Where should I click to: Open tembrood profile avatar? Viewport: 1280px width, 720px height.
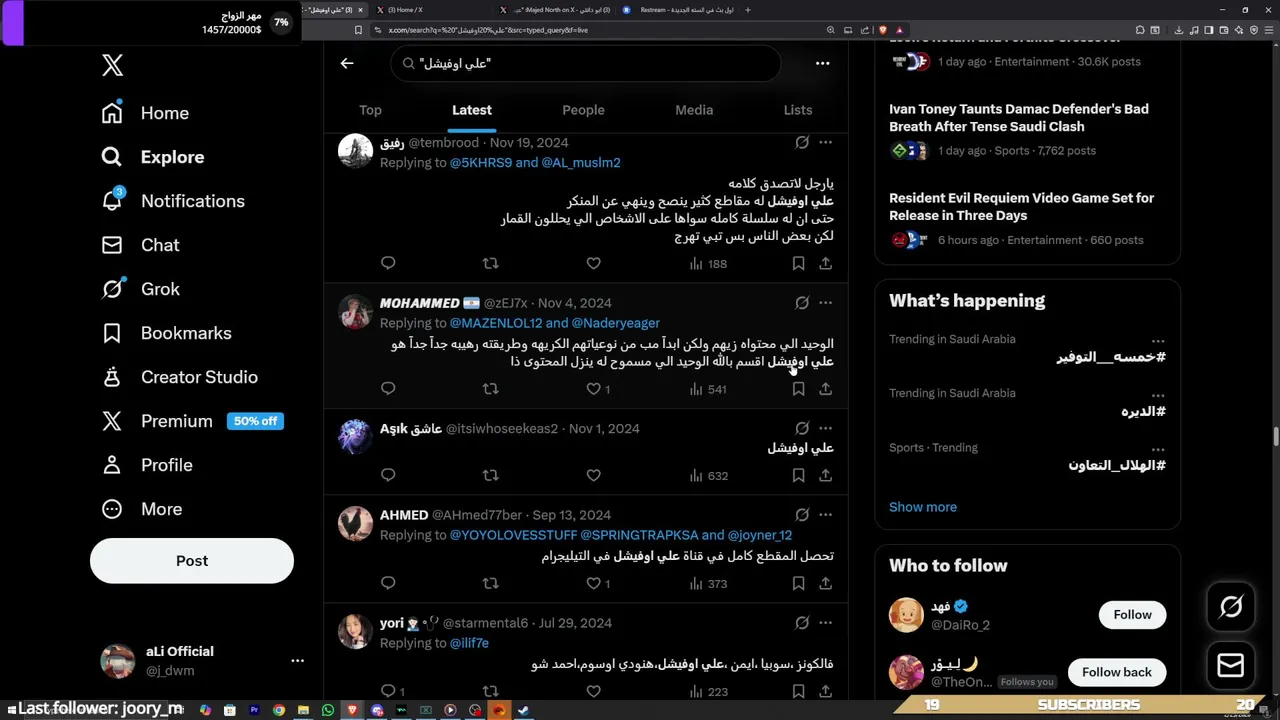point(355,151)
